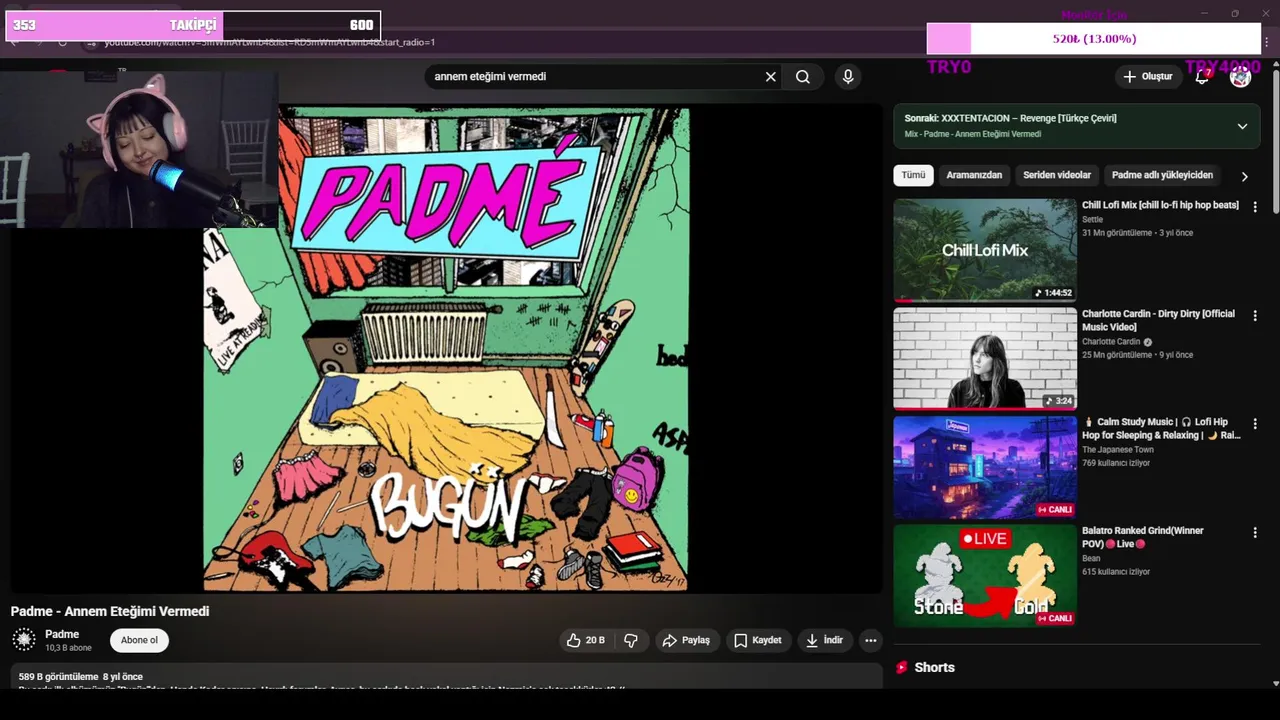Click the Paylaş share button
The height and width of the screenshot is (720, 1280).
[686, 640]
